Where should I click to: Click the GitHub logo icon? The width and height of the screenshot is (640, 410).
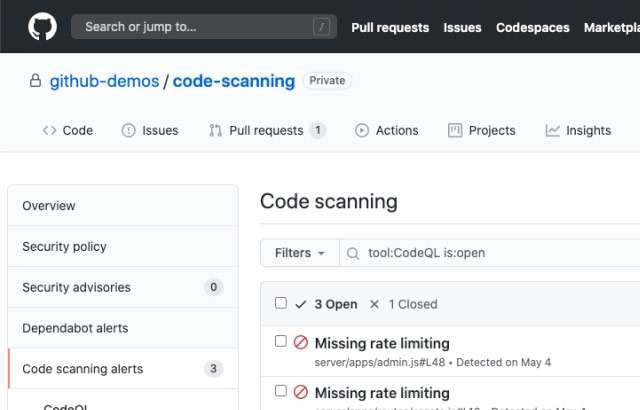(x=42, y=27)
